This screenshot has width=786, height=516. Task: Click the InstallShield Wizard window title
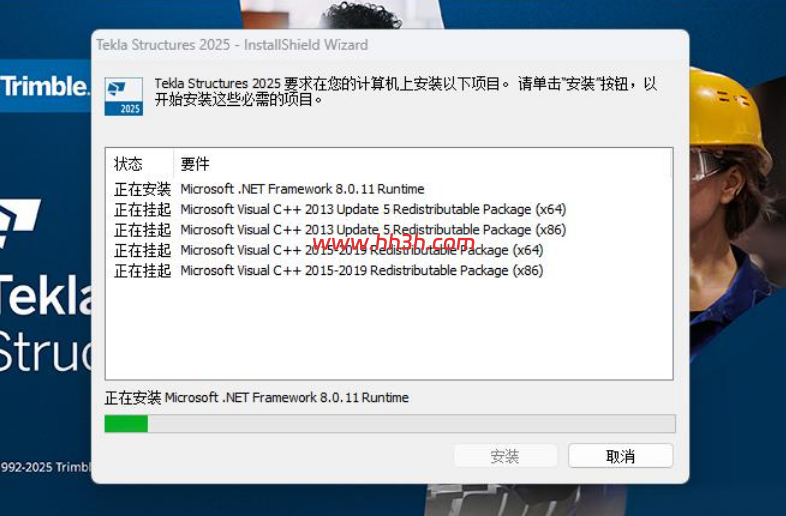coord(232,45)
